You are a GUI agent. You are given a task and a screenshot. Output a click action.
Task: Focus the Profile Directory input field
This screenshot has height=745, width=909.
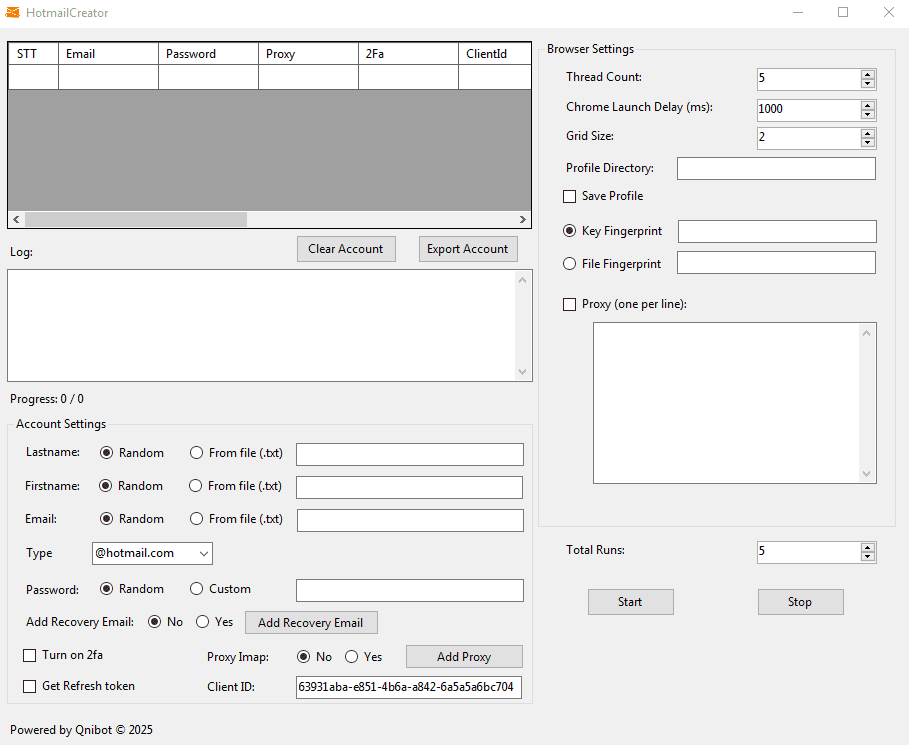(x=776, y=168)
